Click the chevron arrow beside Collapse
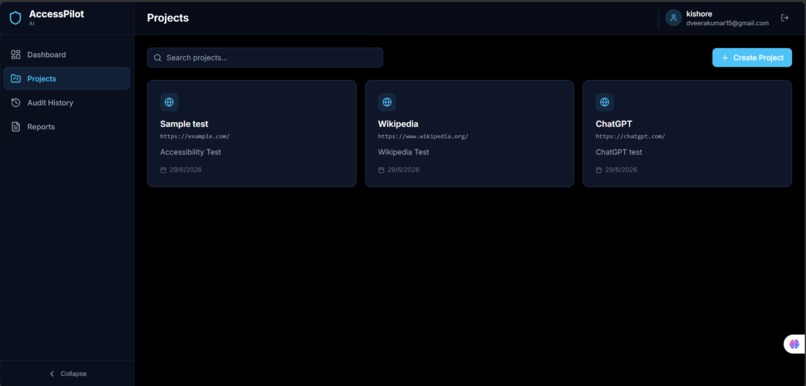This screenshot has height=386, width=806. coord(51,374)
